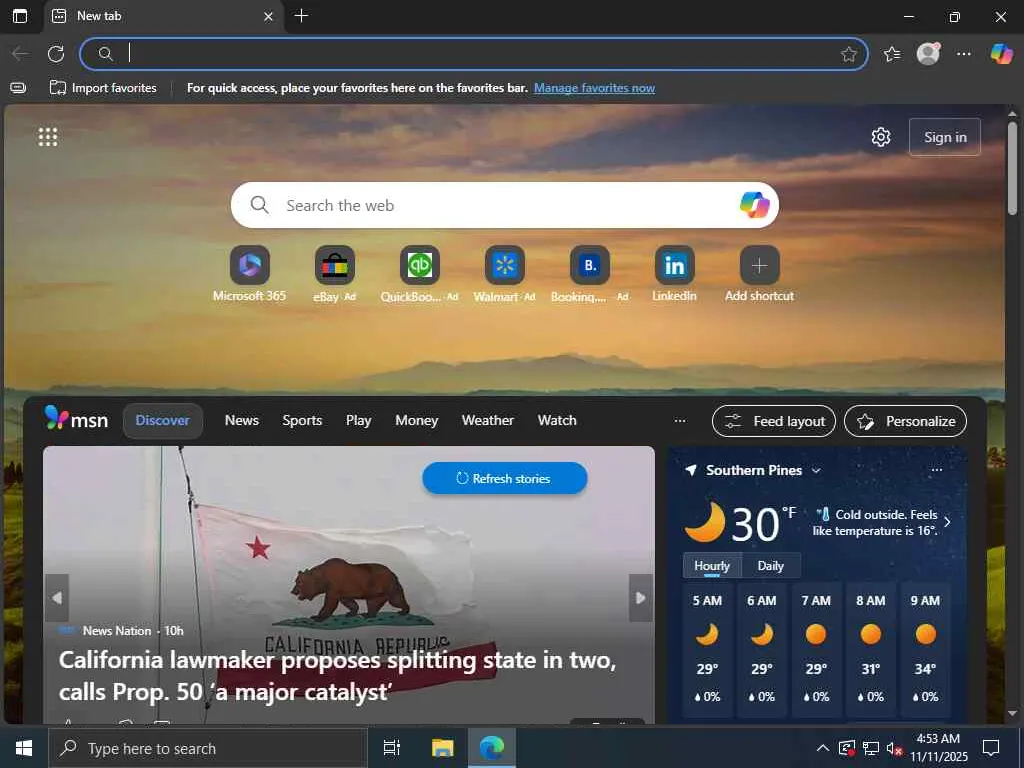
Task: Open the California lawmaker headline
Action: coord(337,675)
